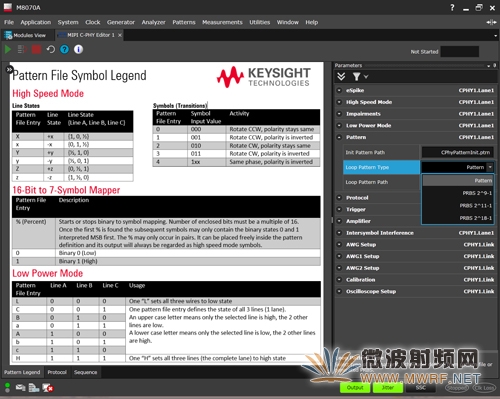Click the filter funnel icon in Parameters
The width and height of the screenshot is (500, 399).
(356, 77)
